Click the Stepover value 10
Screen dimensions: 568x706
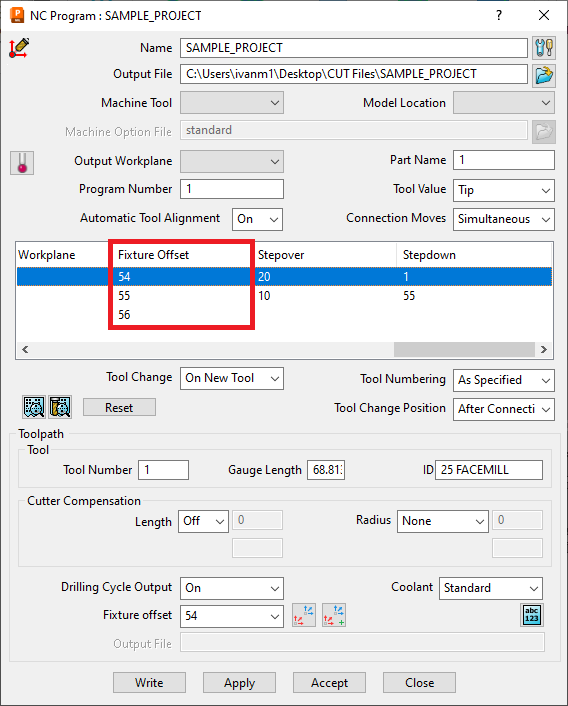click(x=264, y=296)
